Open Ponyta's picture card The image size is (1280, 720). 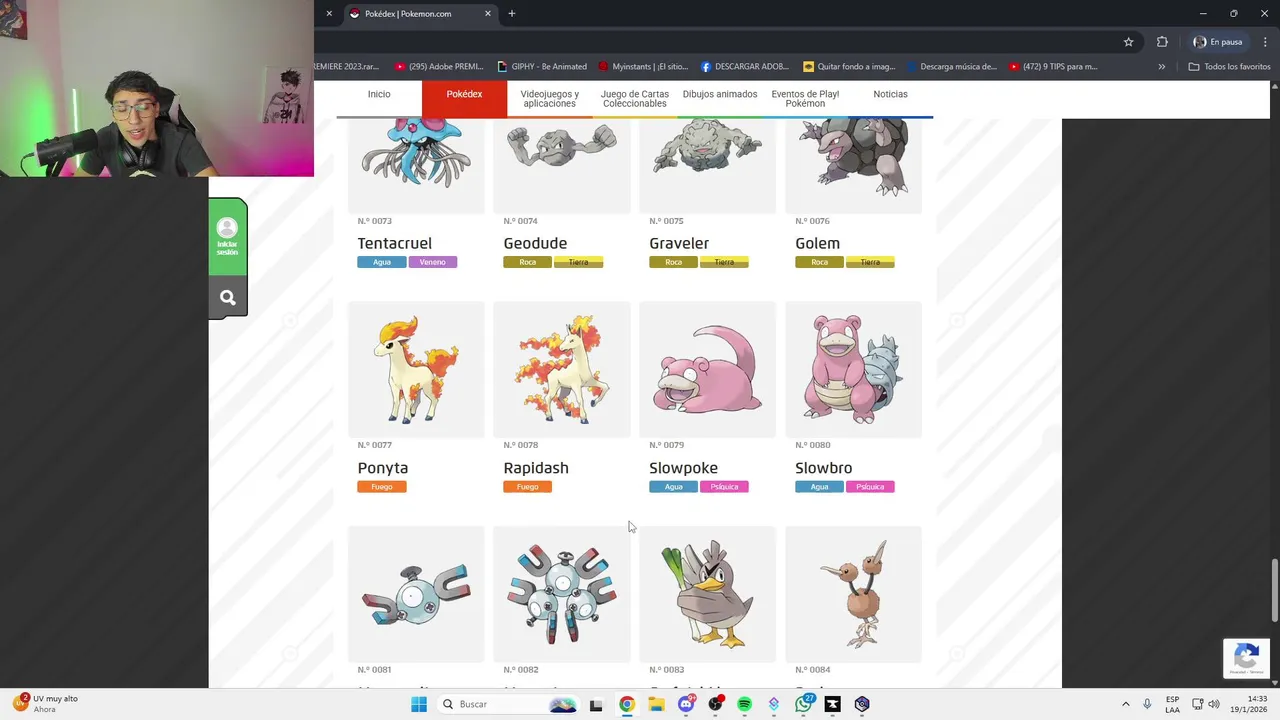click(x=416, y=369)
